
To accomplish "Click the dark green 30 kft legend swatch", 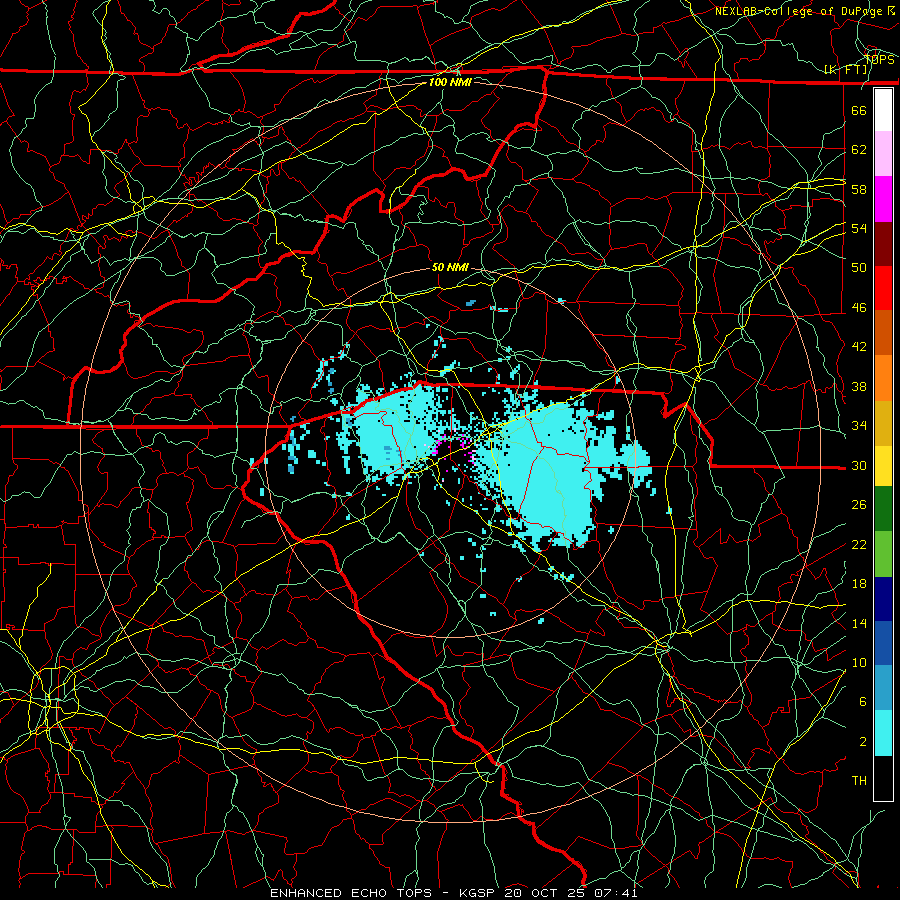I will pos(883,509).
